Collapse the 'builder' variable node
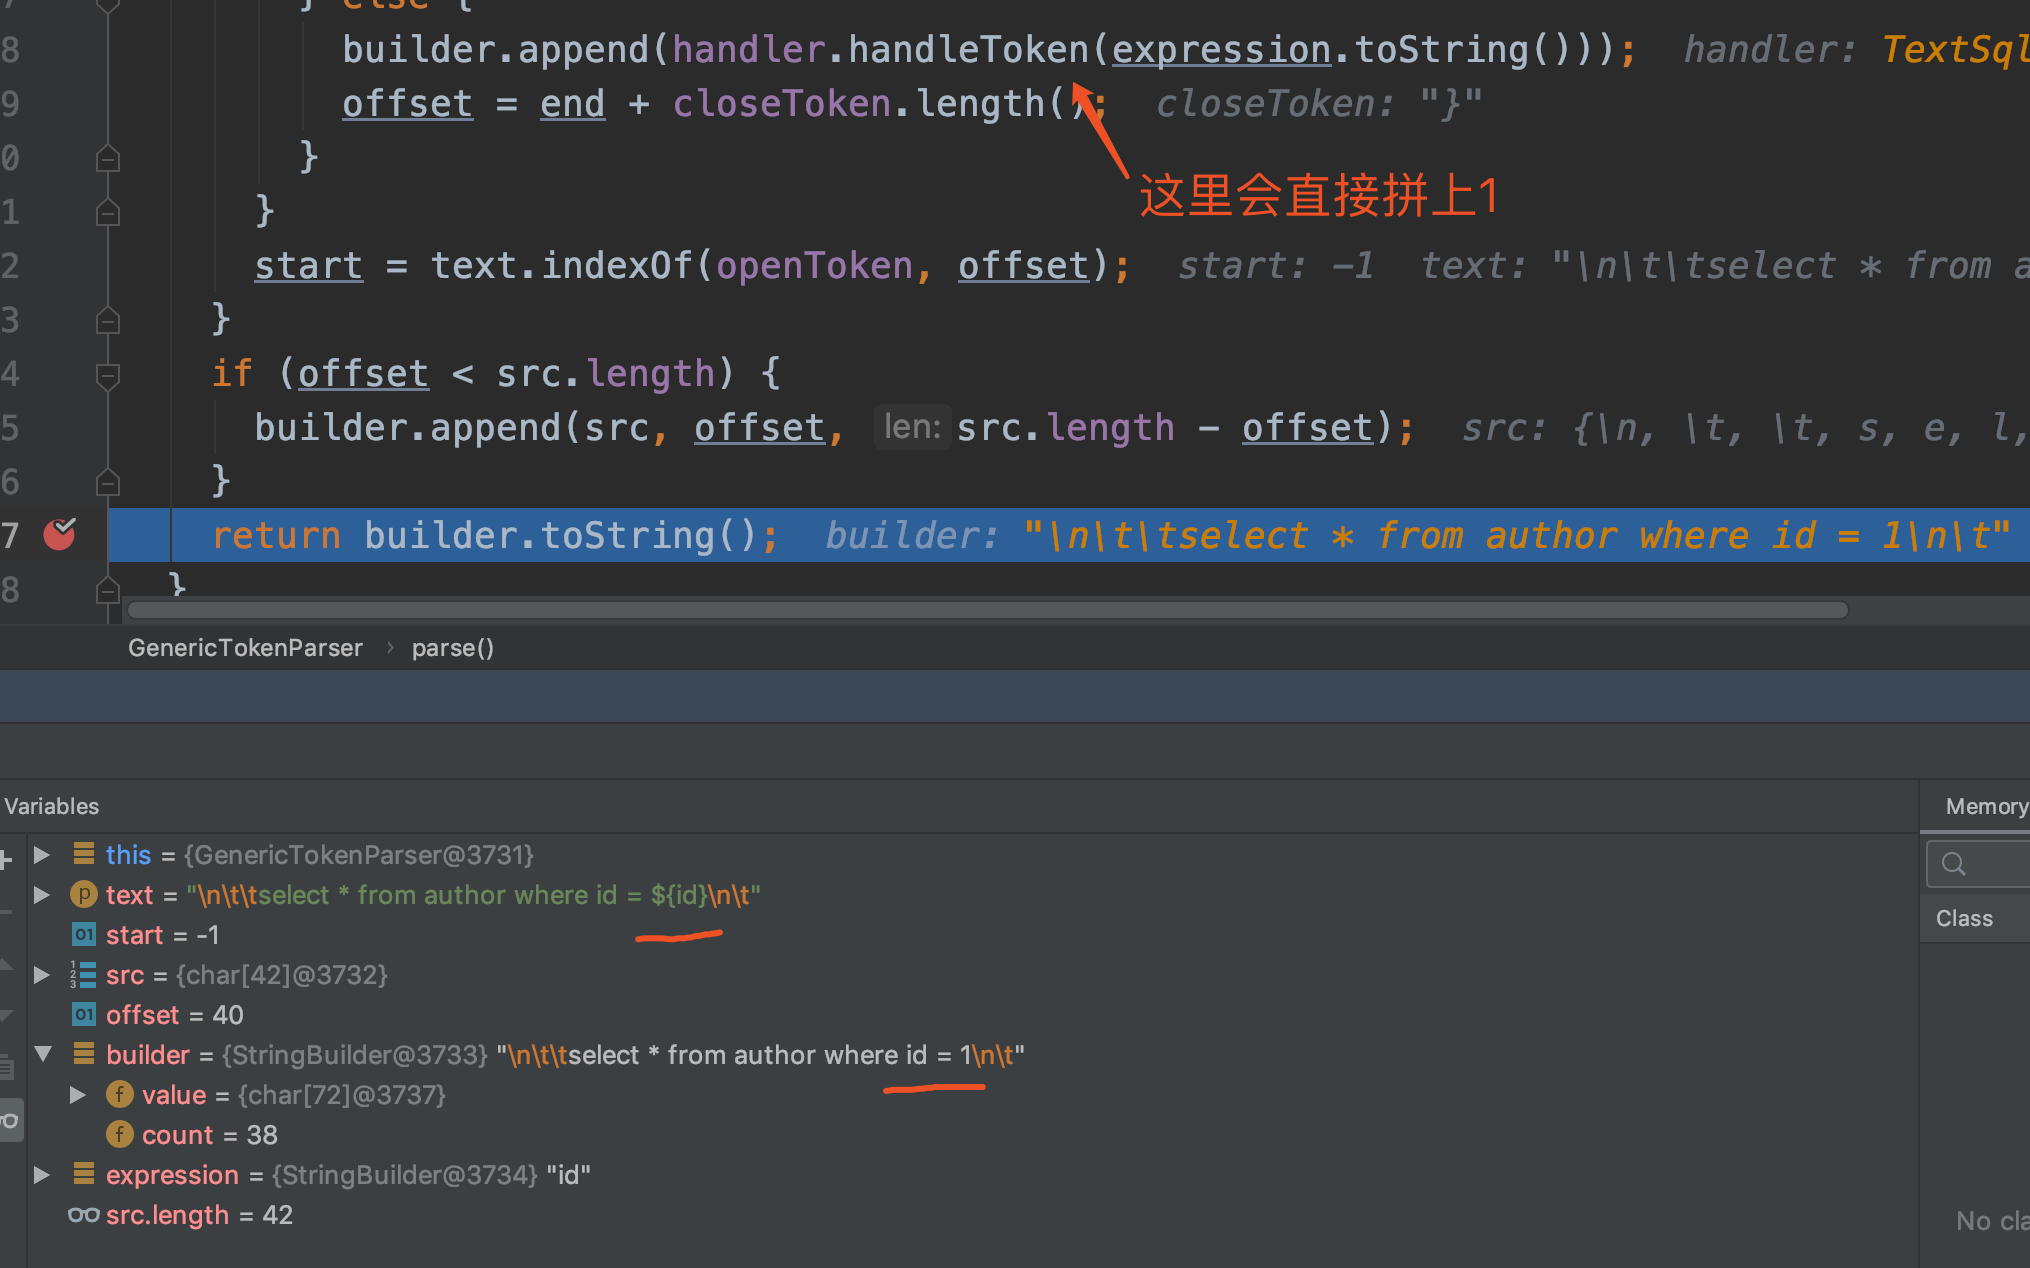 (x=43, y=1054)
